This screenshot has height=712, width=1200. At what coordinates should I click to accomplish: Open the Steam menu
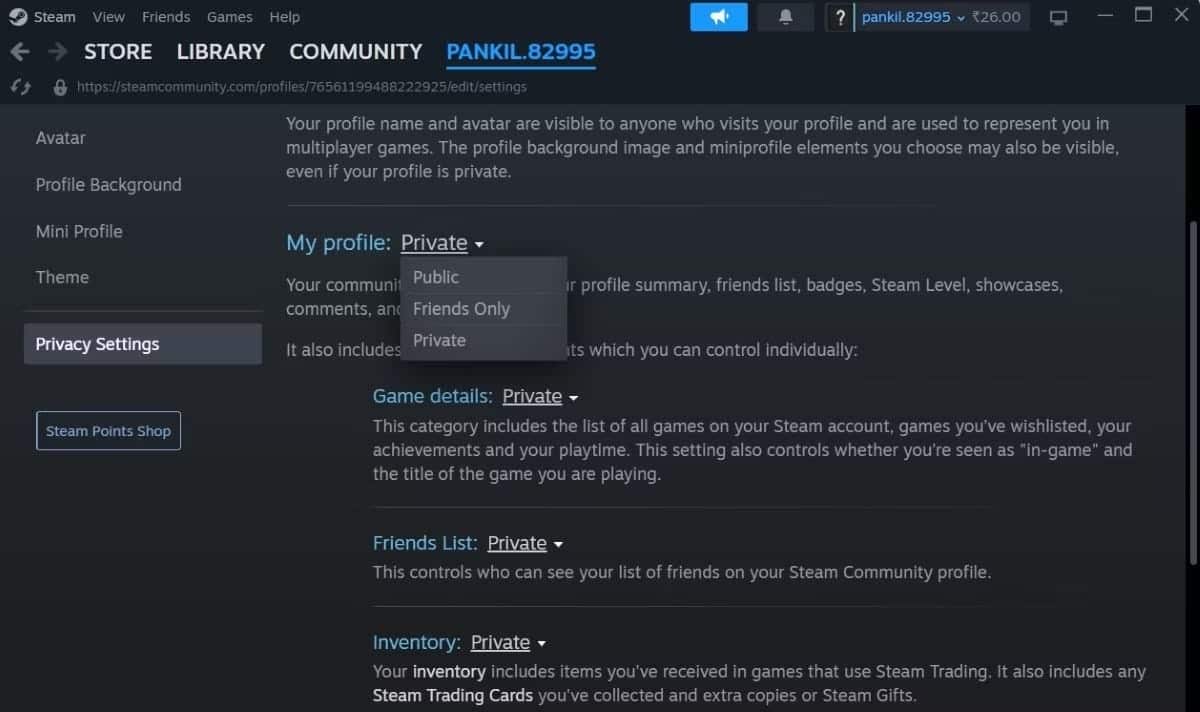tap(55, 17)
